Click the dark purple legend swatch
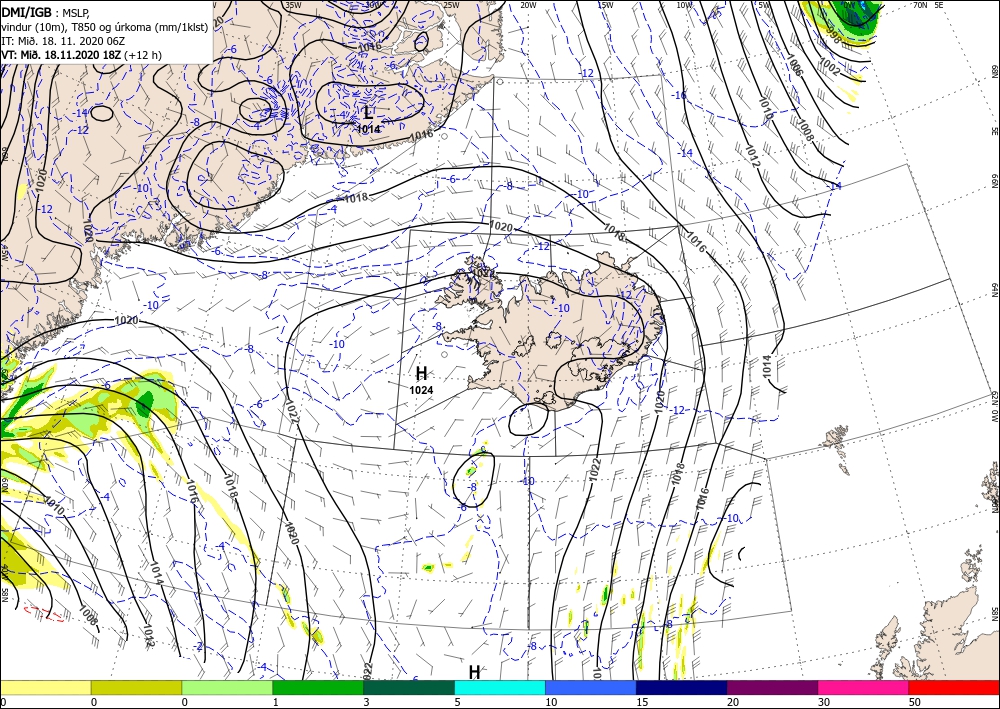1000x709 pixels. pyautogui.click(x=772, y=687)
